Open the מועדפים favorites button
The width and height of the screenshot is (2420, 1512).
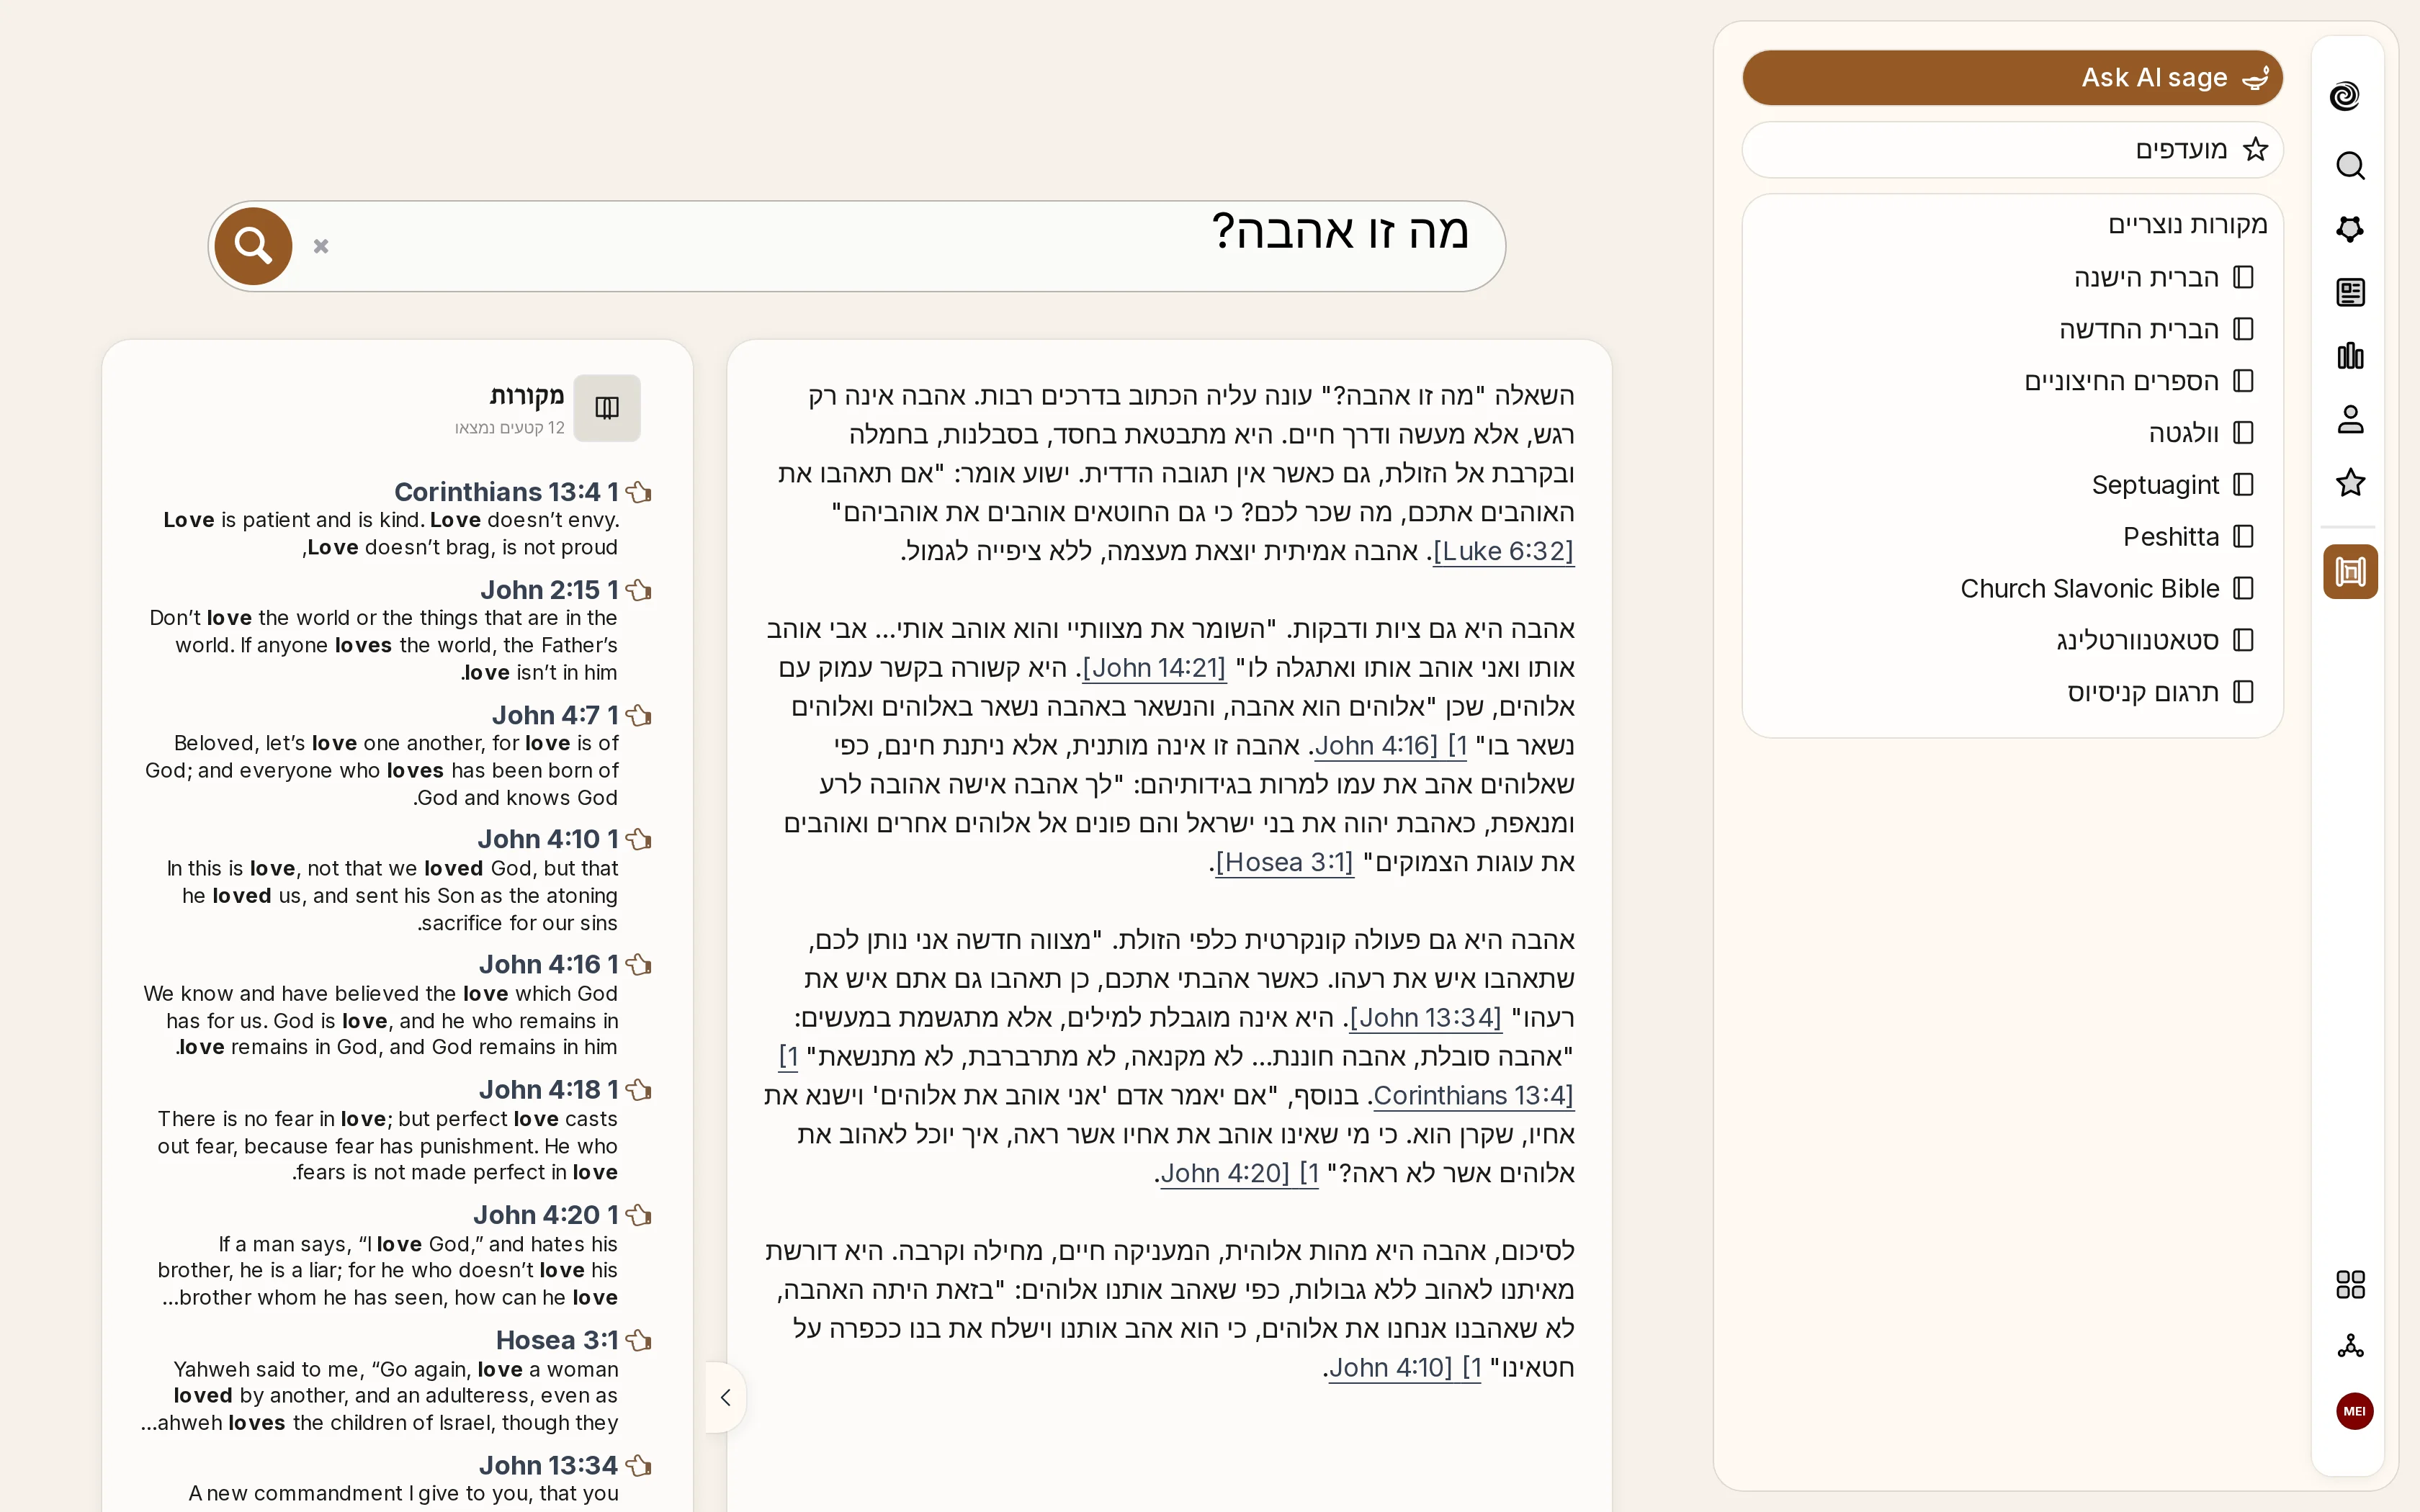(2012, 150)
